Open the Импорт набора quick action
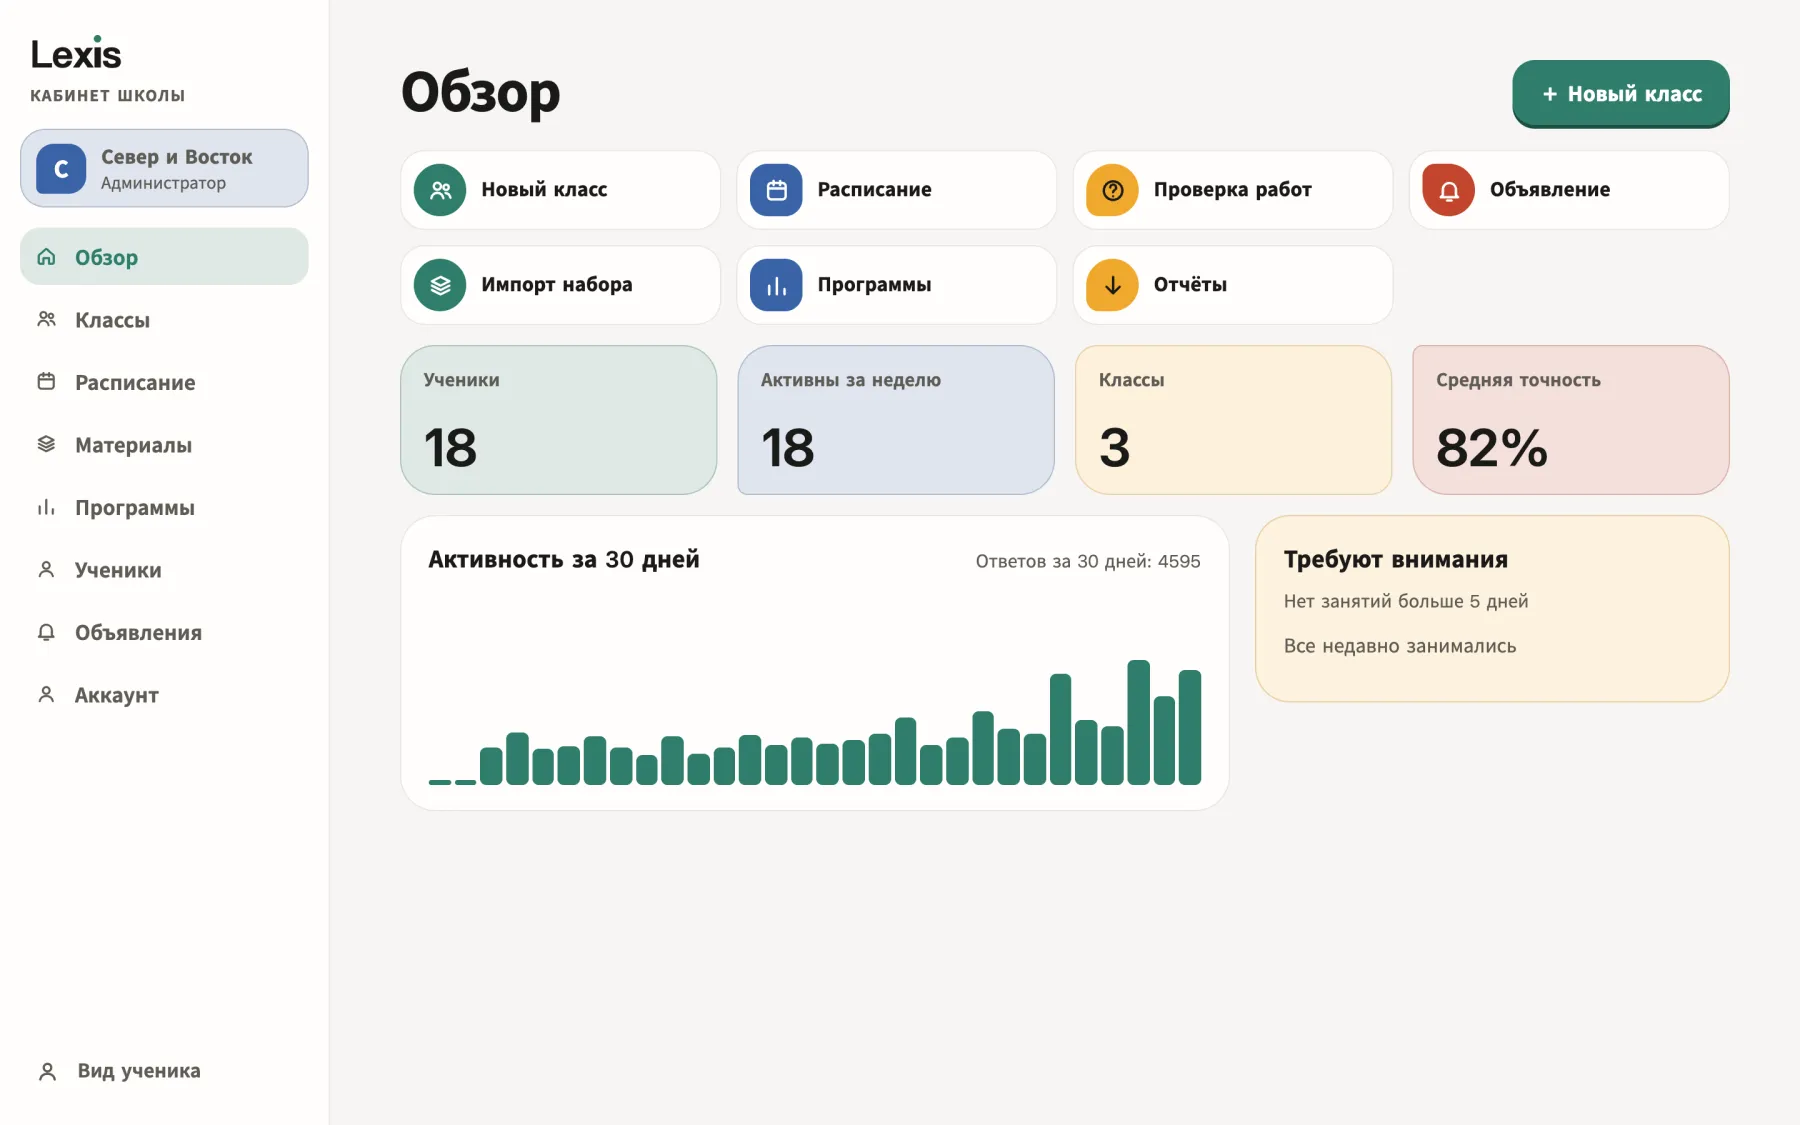Image resolution: width=1800 pixels, height=1125 pixels. (560, 285)
